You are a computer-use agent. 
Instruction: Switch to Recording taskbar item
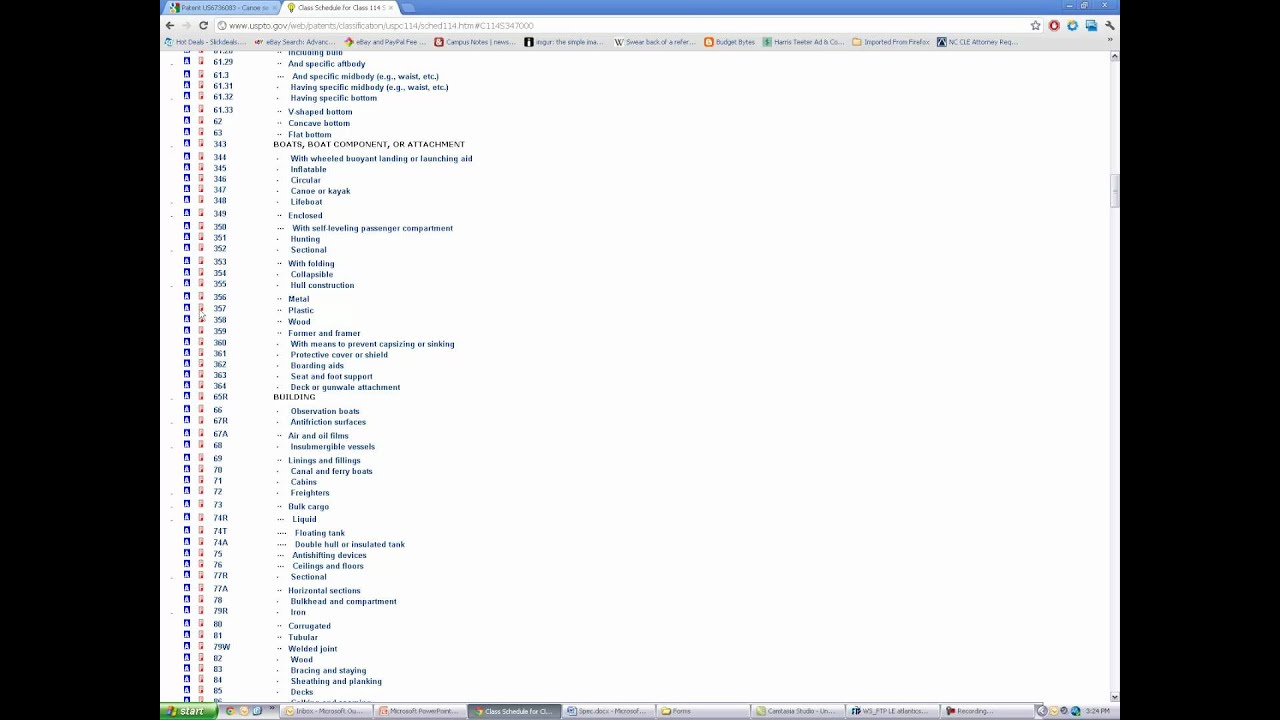(986, 711)
